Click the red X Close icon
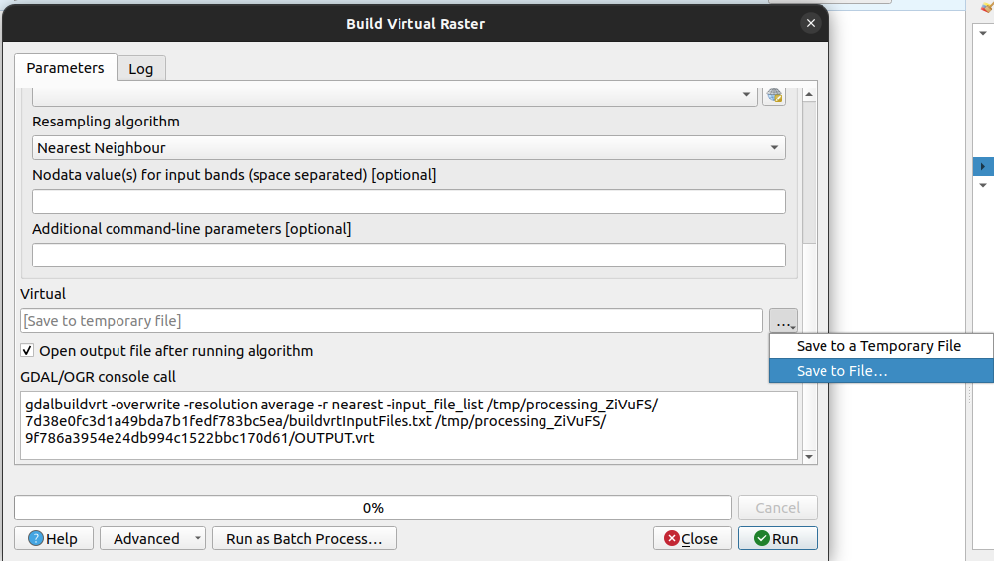Screen dimensions: 994x561 [x=672, y=538]
